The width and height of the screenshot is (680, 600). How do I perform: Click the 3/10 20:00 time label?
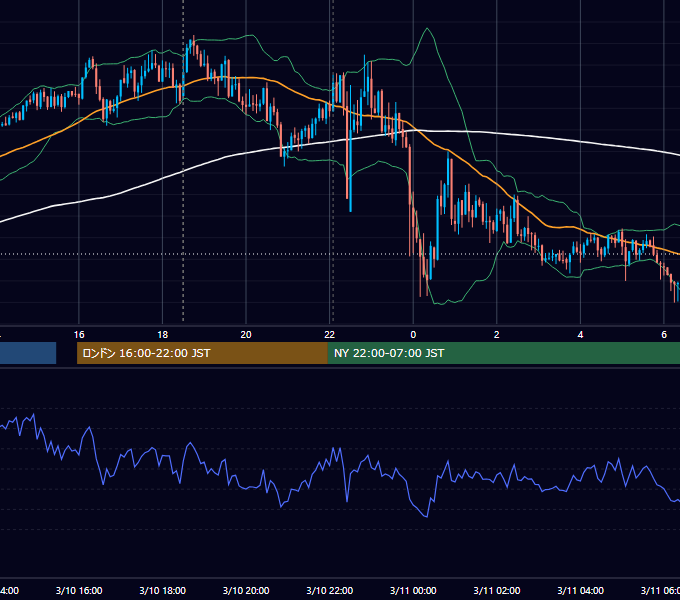pos(246,590)
